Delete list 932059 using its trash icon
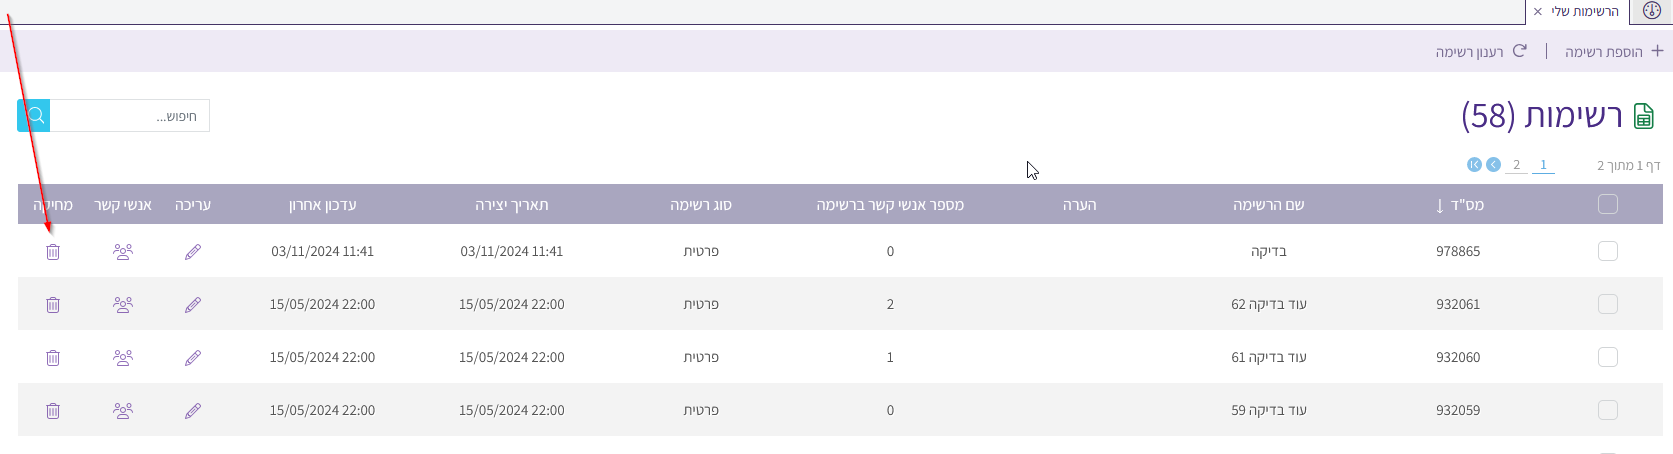 tap(53, 411)
